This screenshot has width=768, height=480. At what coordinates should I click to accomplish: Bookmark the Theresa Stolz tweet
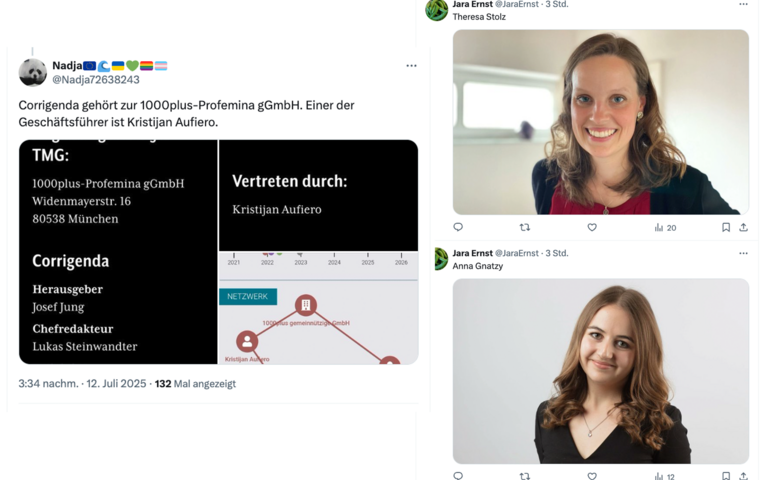coord(726,227)
